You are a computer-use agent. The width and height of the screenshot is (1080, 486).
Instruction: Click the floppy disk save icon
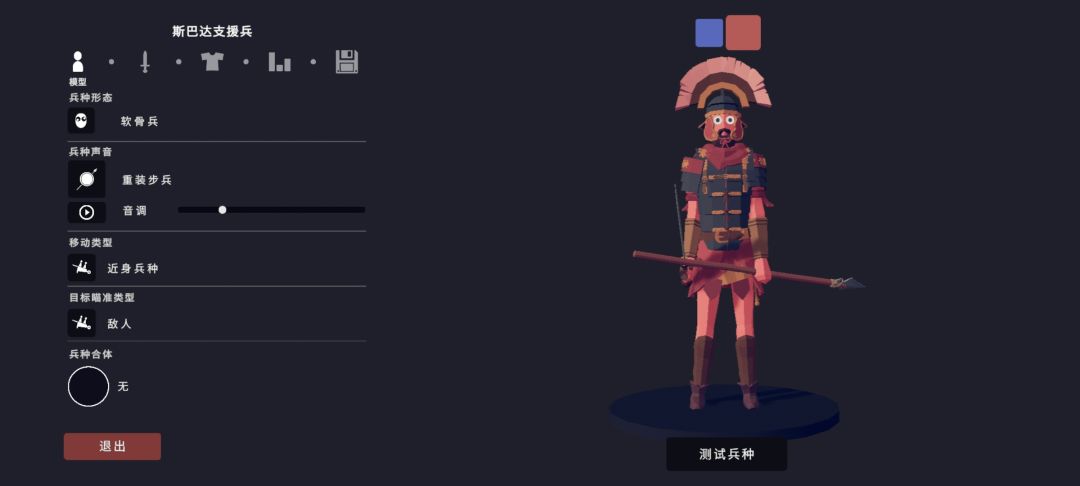point(347,61)
